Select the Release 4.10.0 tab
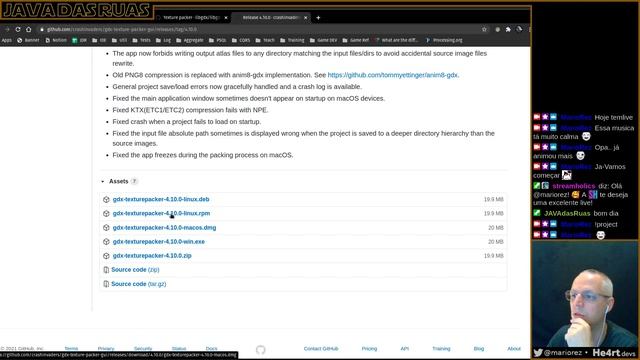 [271, 18]
